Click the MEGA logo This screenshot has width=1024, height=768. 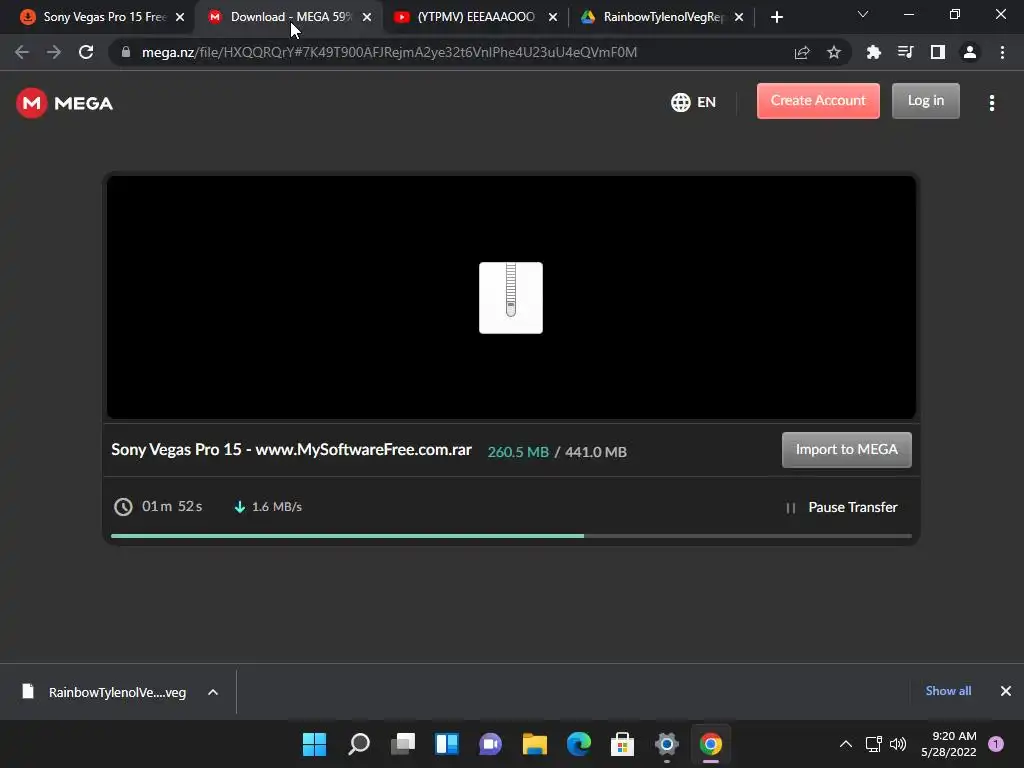pyautogui.click(x=64, y=103)
